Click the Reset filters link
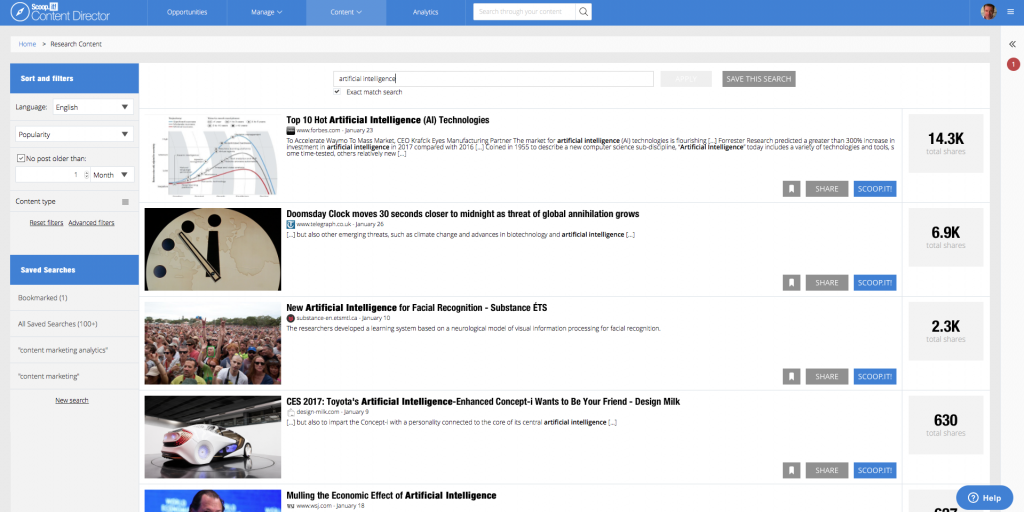Viewport: 1024px width, 512px height. (46, 223)
